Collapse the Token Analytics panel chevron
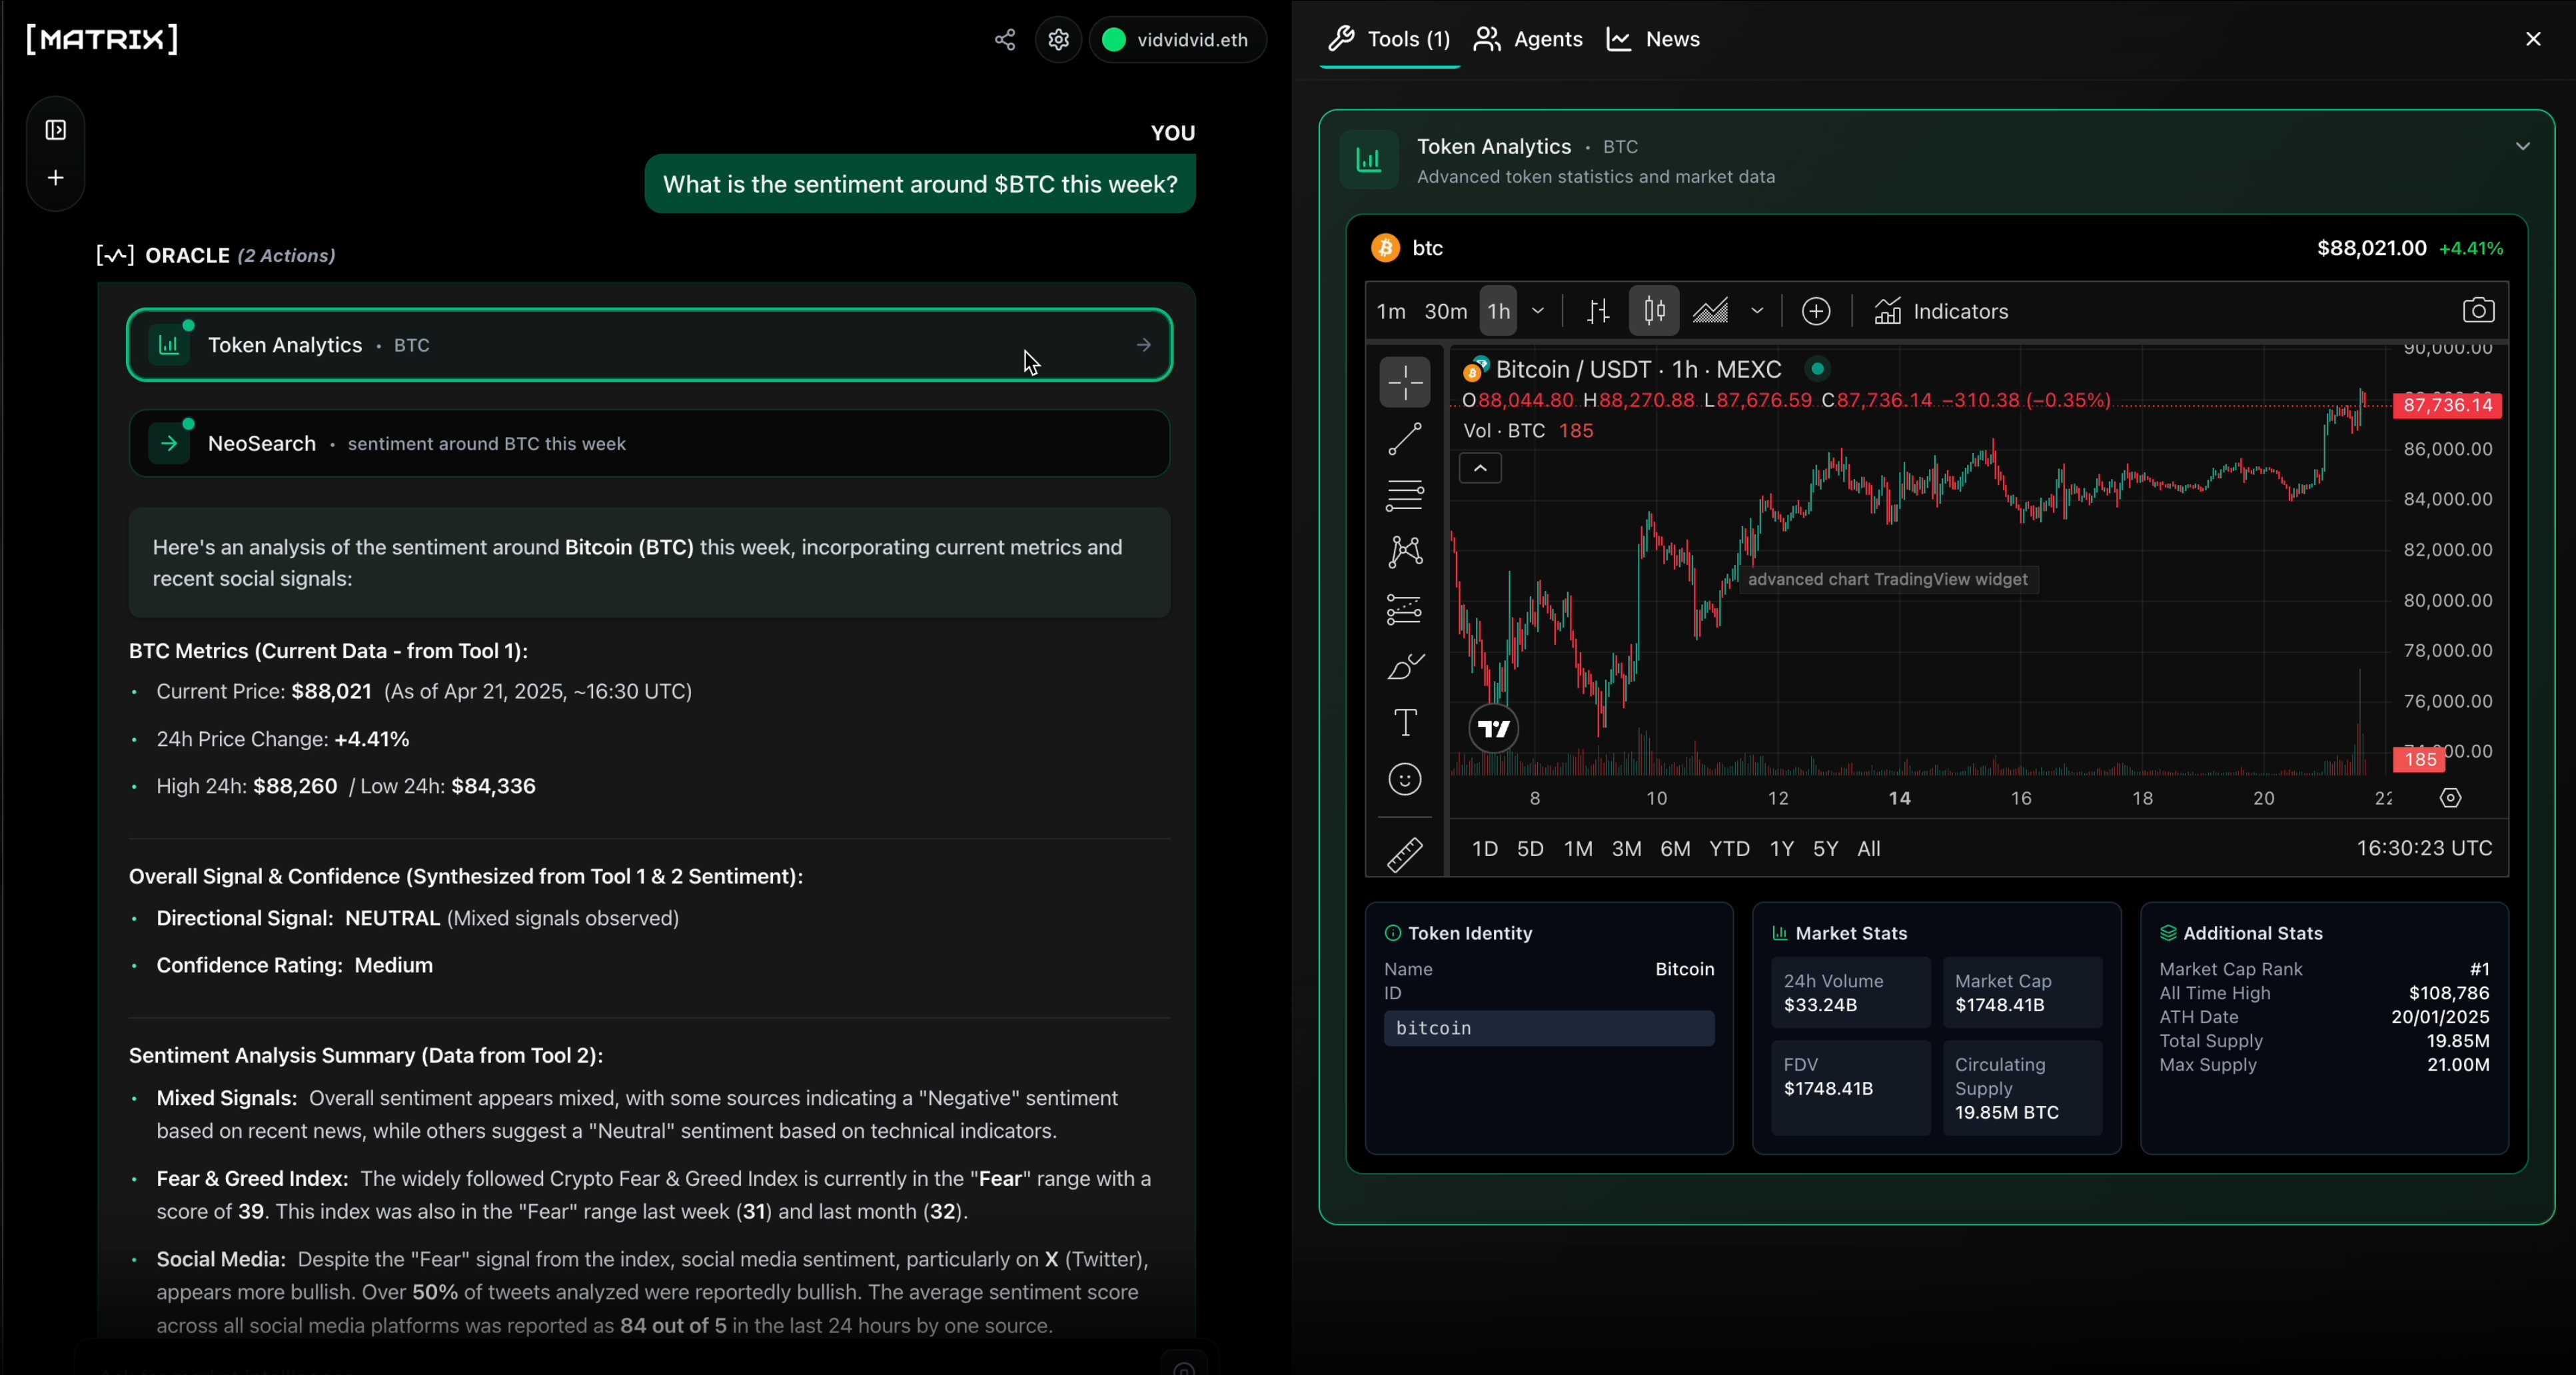 point(2523,147)
